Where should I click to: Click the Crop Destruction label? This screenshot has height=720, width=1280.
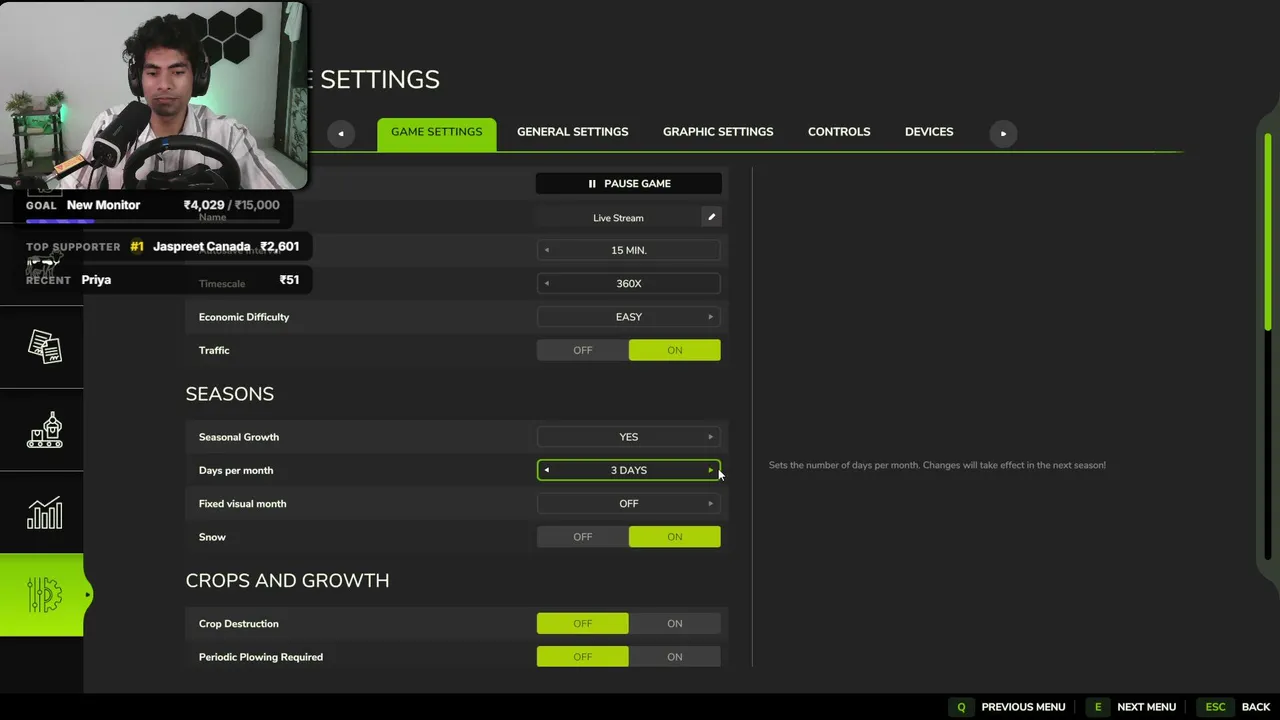pyautogui.click(x=239, y=624)
